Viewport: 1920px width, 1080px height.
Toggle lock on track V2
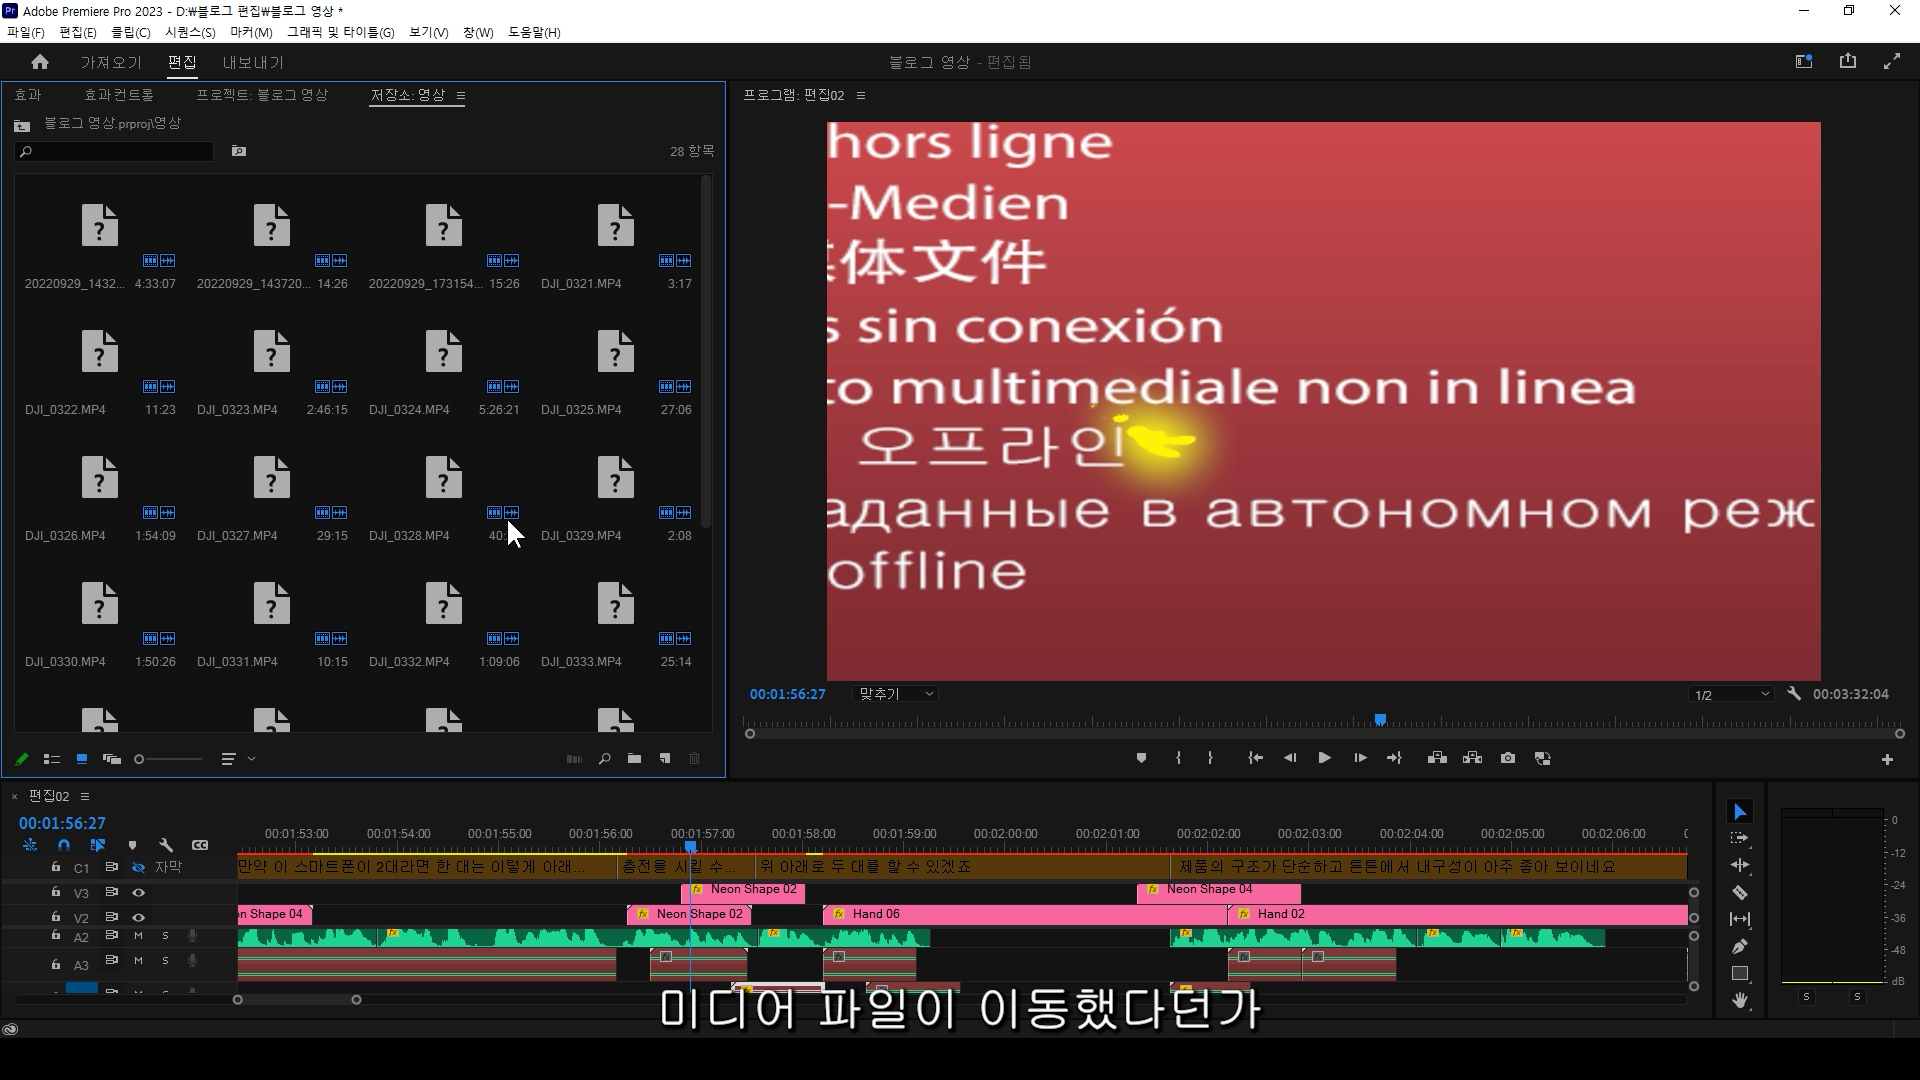click(x=56, y=917)
